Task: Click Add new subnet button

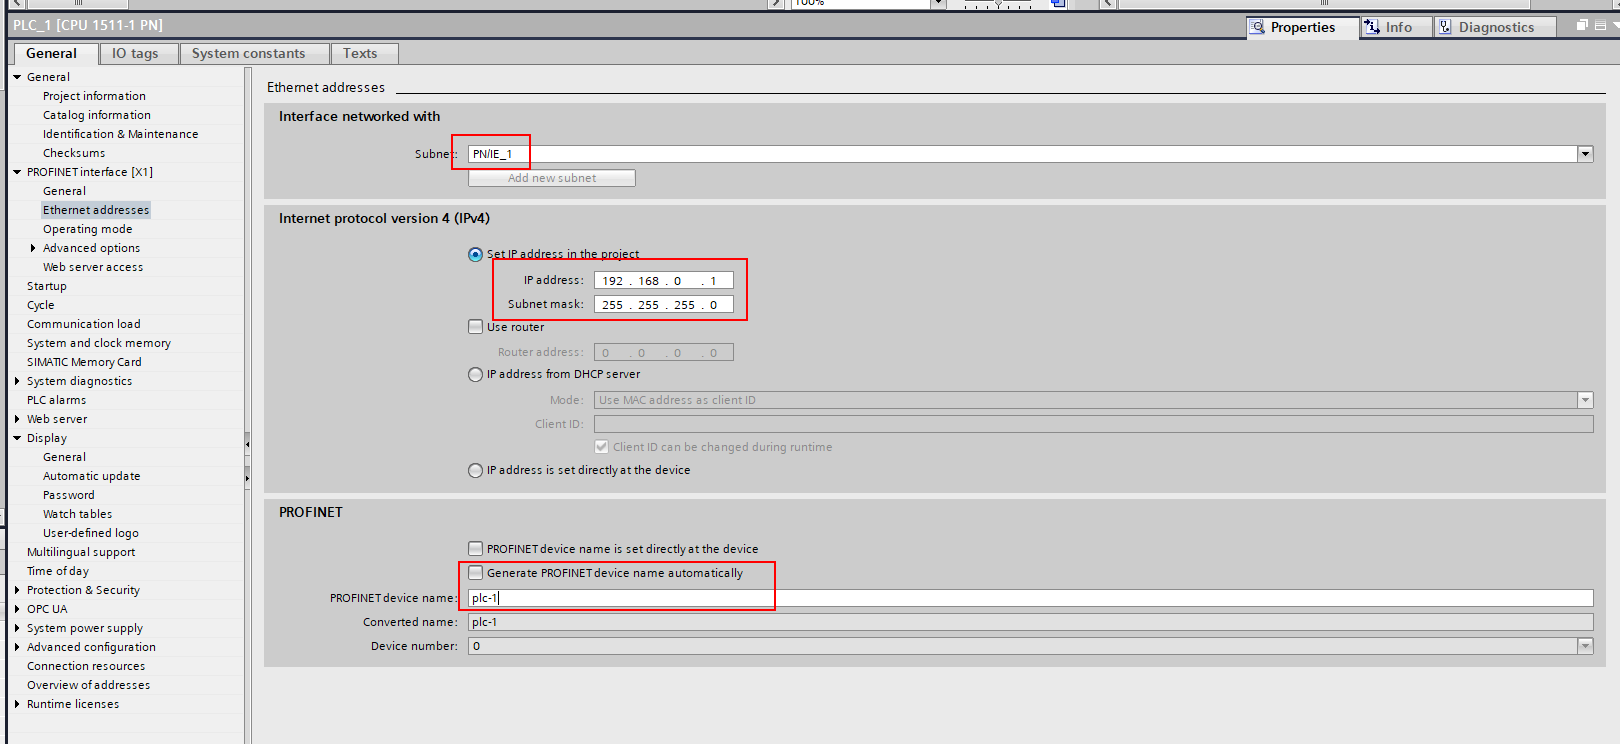Action: 552,178
